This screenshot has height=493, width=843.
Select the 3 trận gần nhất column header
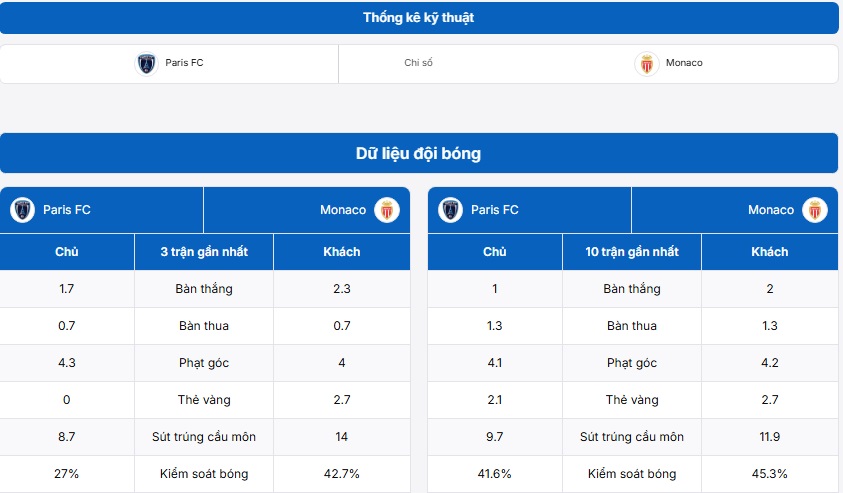point(204,252)
